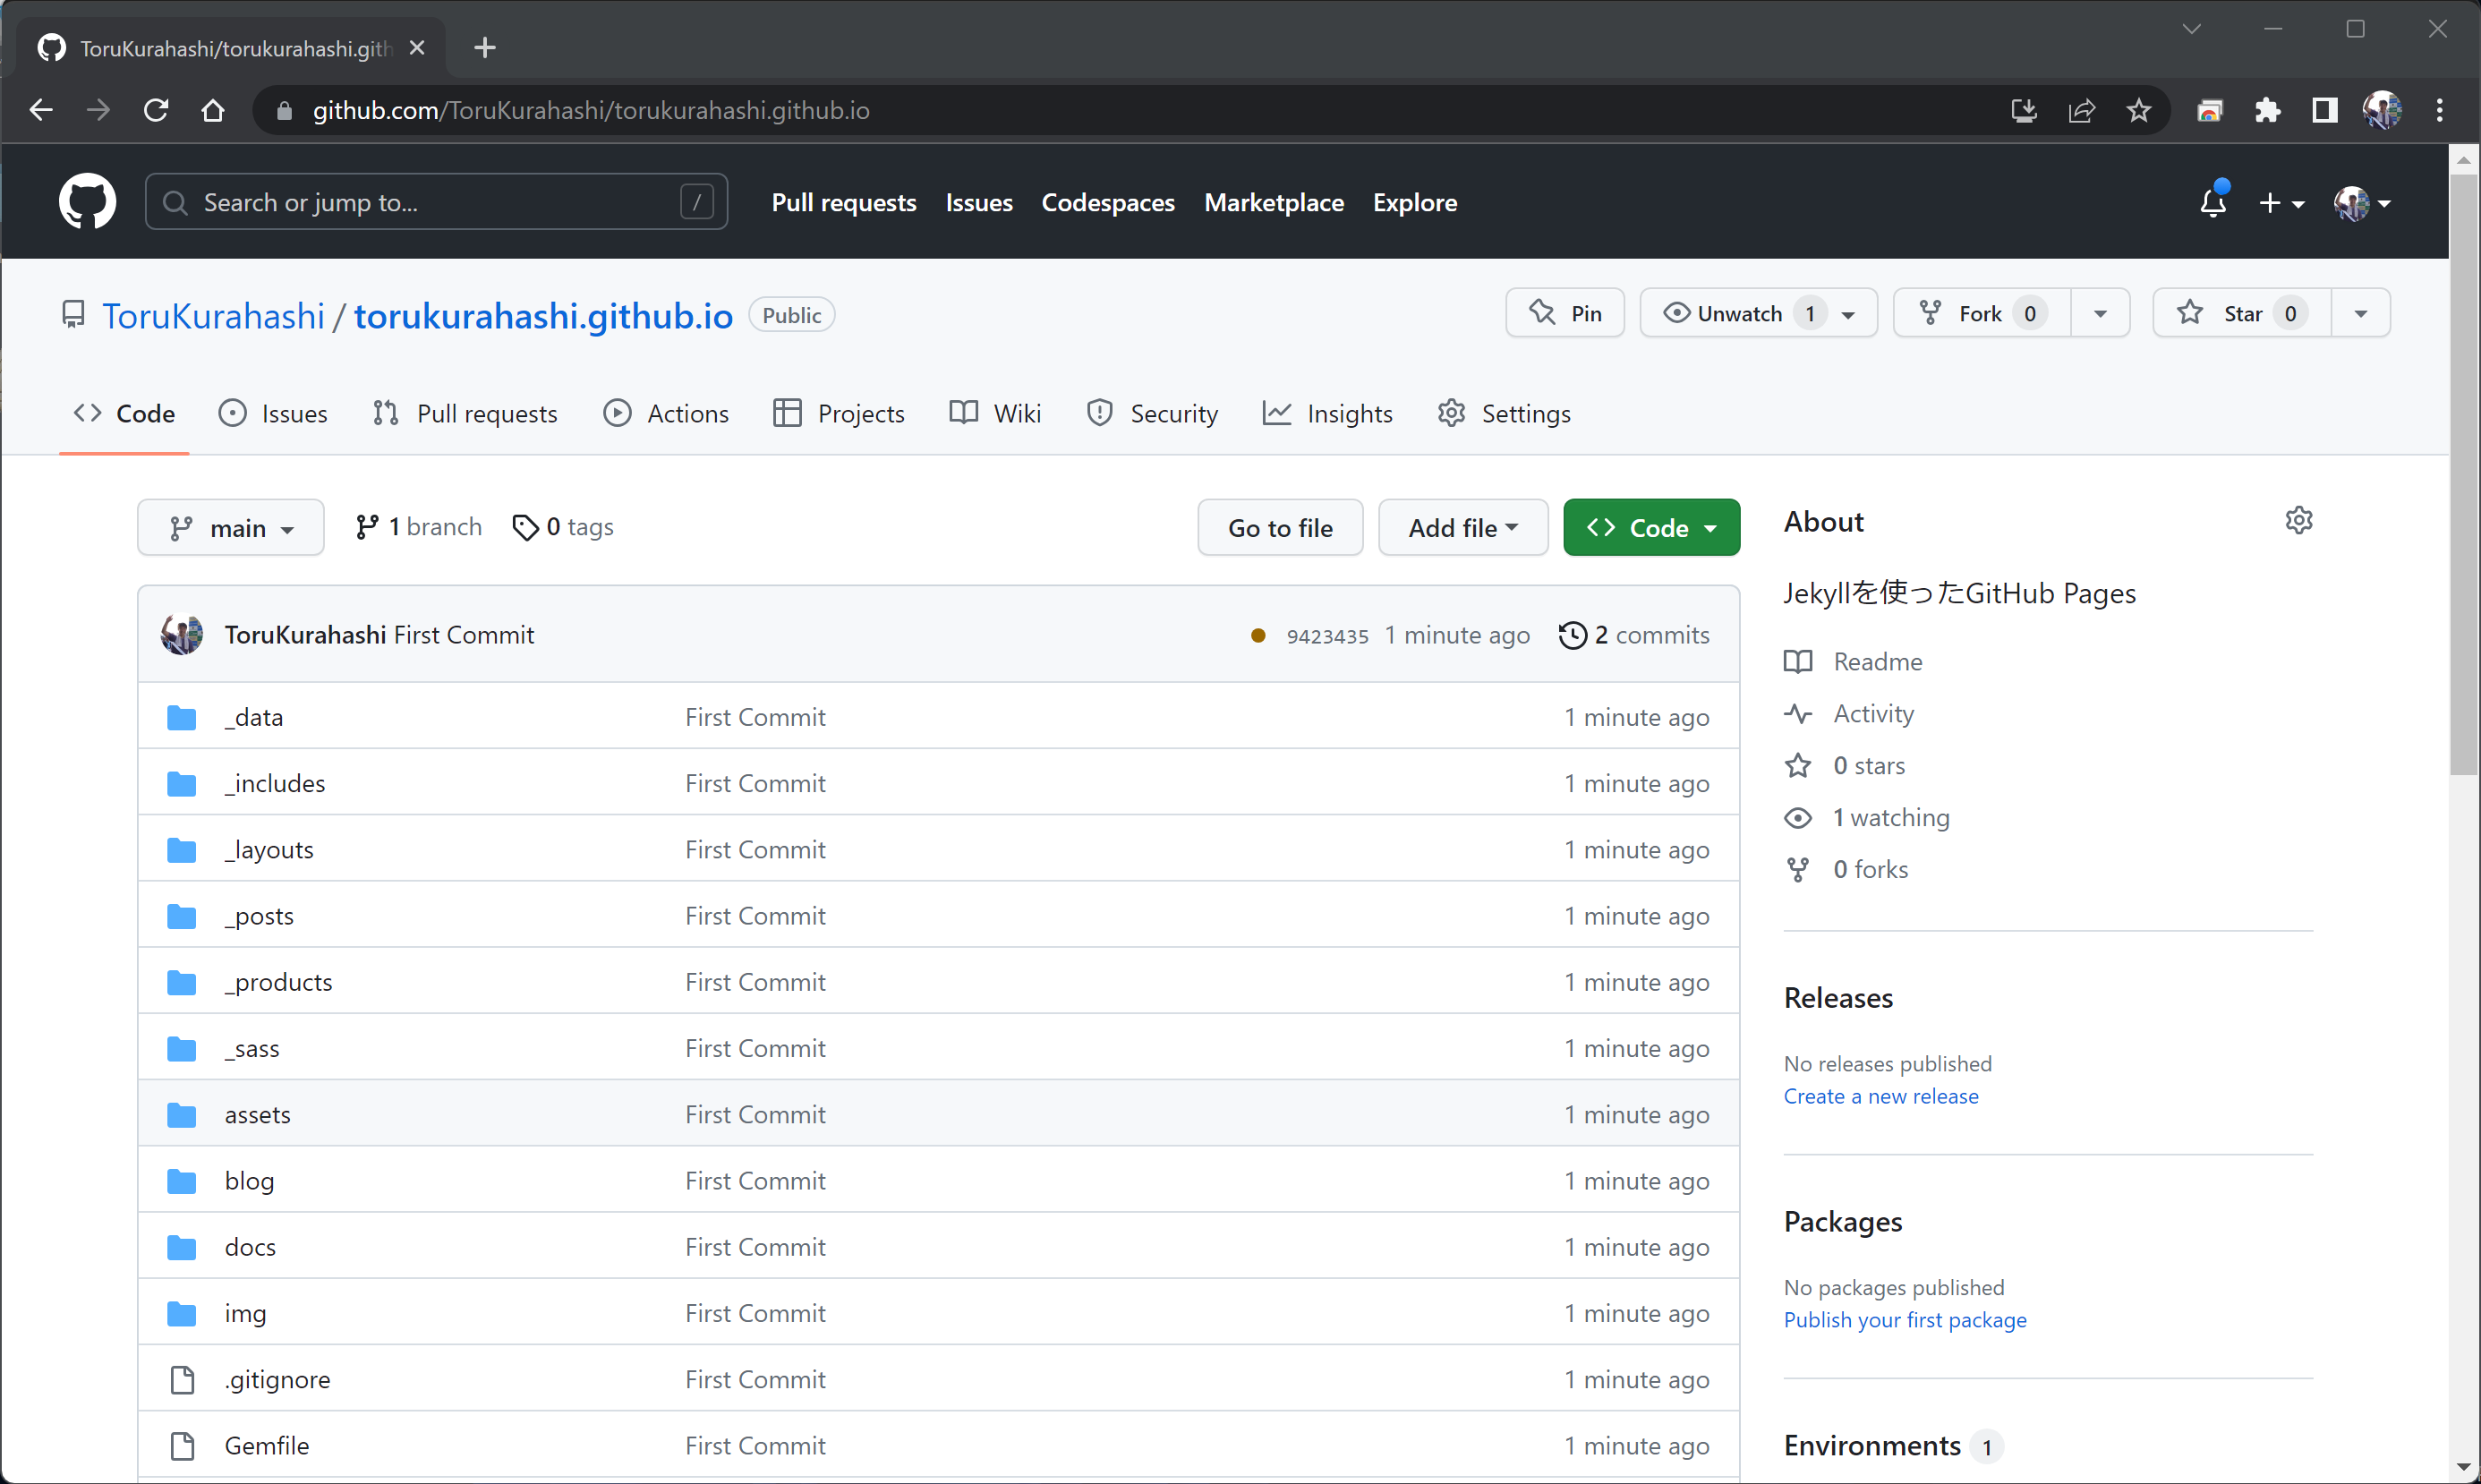This screenshot has height=1484, width=2481.
Task: Click the browser home icon
Action: pos(213,110)
